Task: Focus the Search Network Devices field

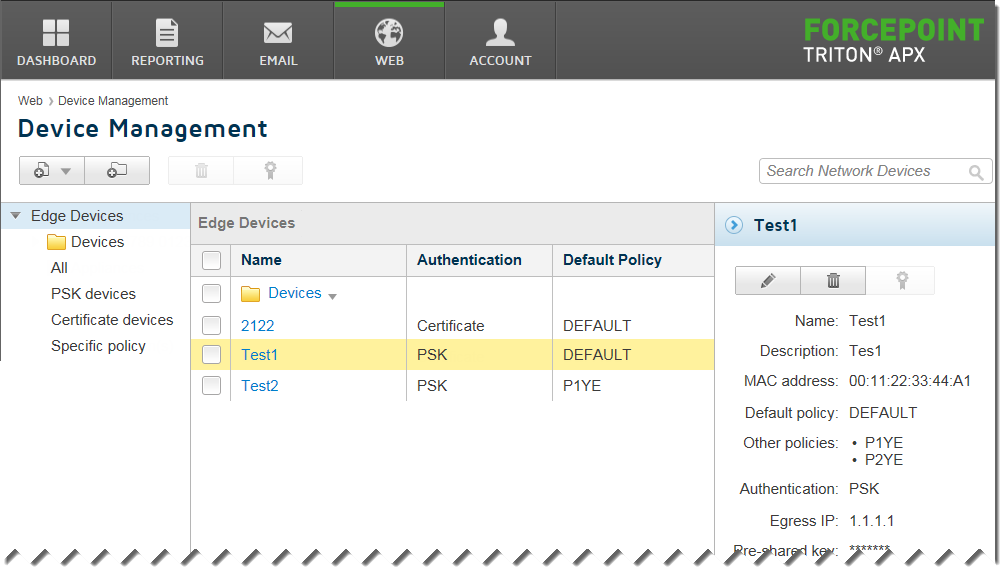Action: [x=864, y=171]
